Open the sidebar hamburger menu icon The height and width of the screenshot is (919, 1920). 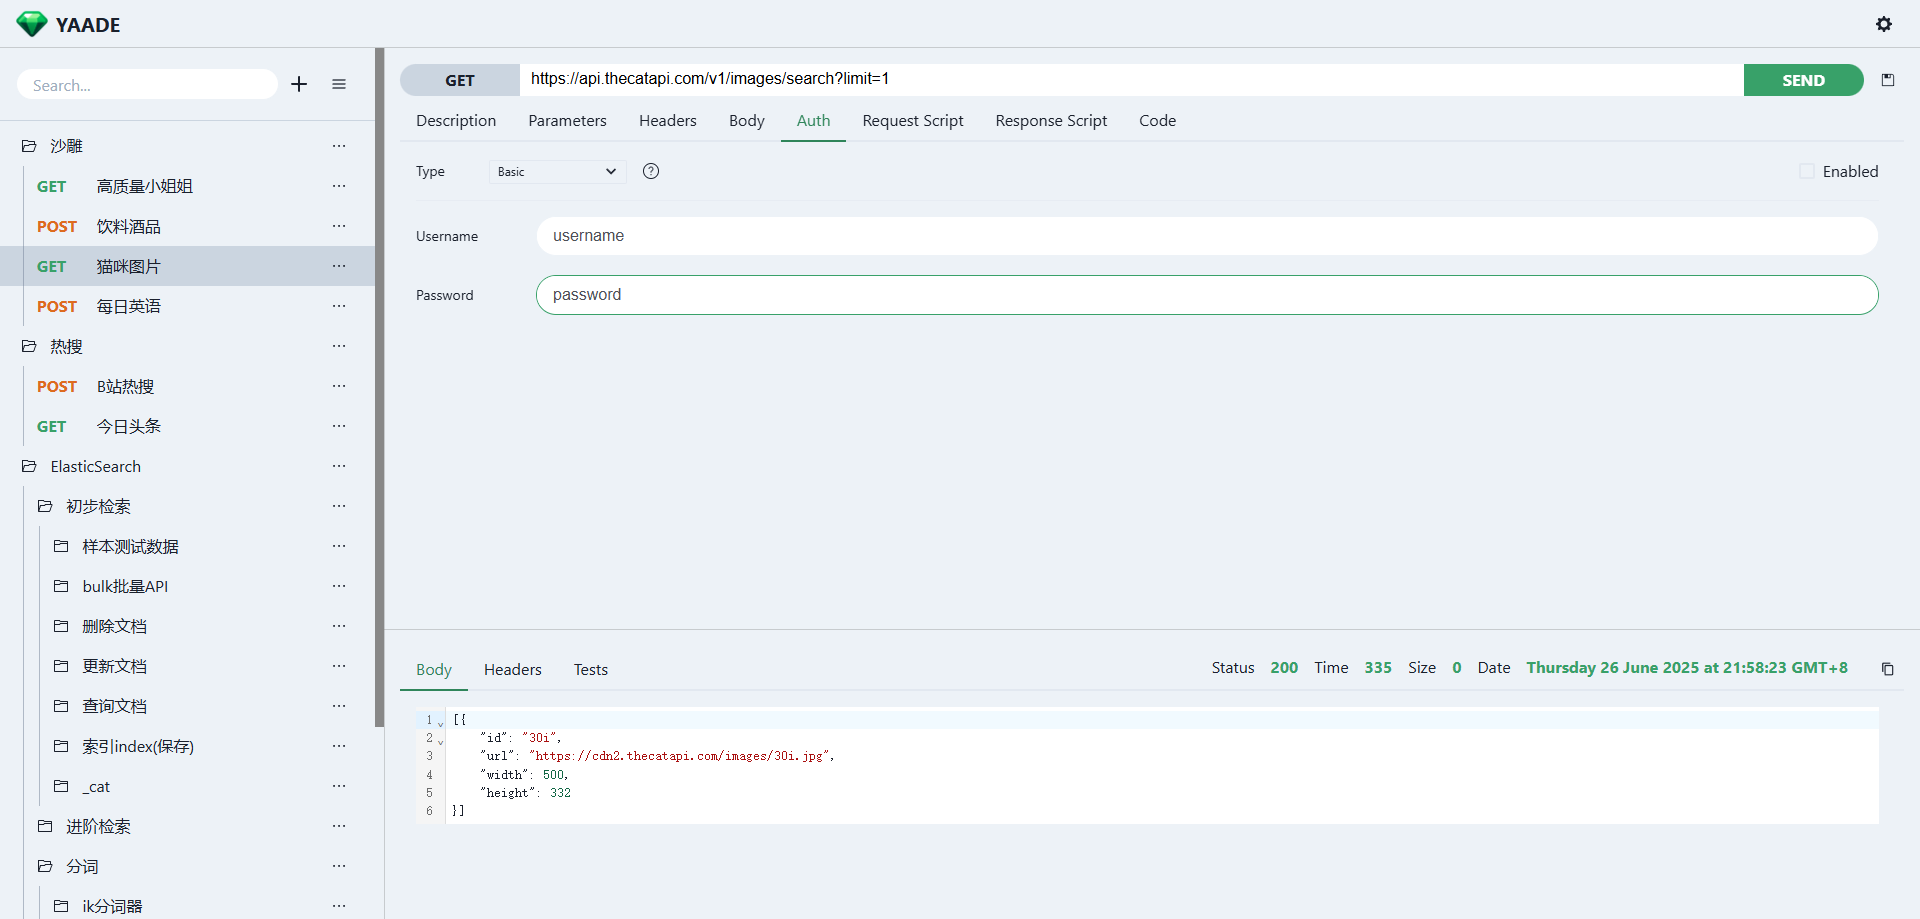[339, 84]
